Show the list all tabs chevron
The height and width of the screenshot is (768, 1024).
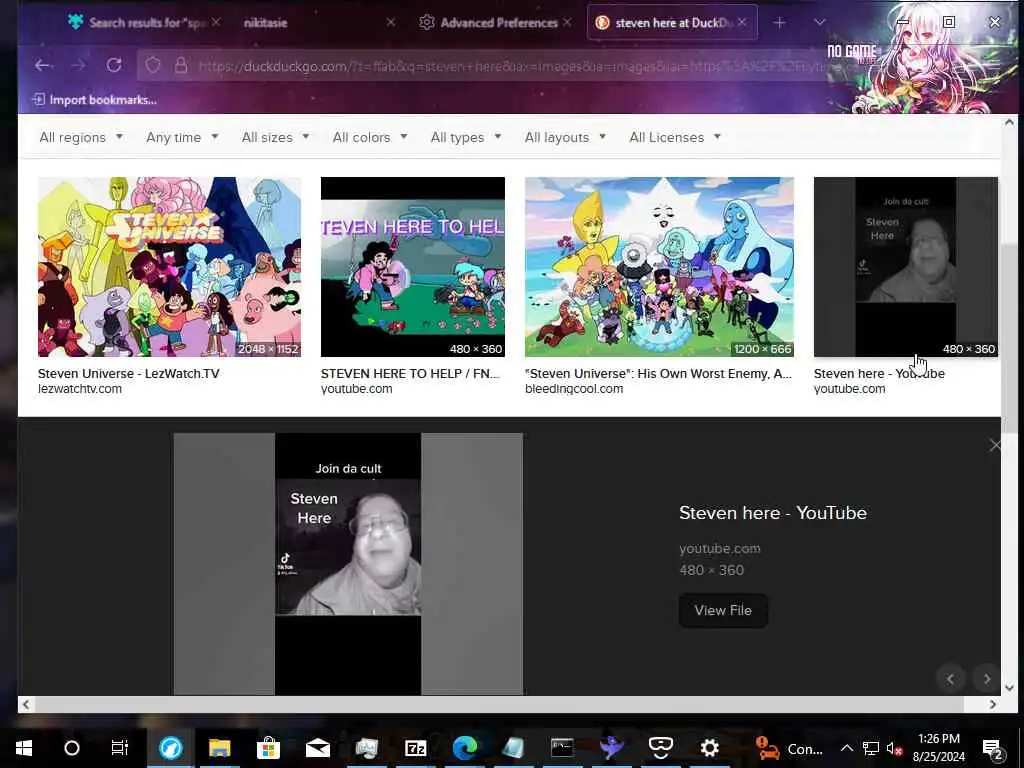pyautogui.click(x=820, y=23)
